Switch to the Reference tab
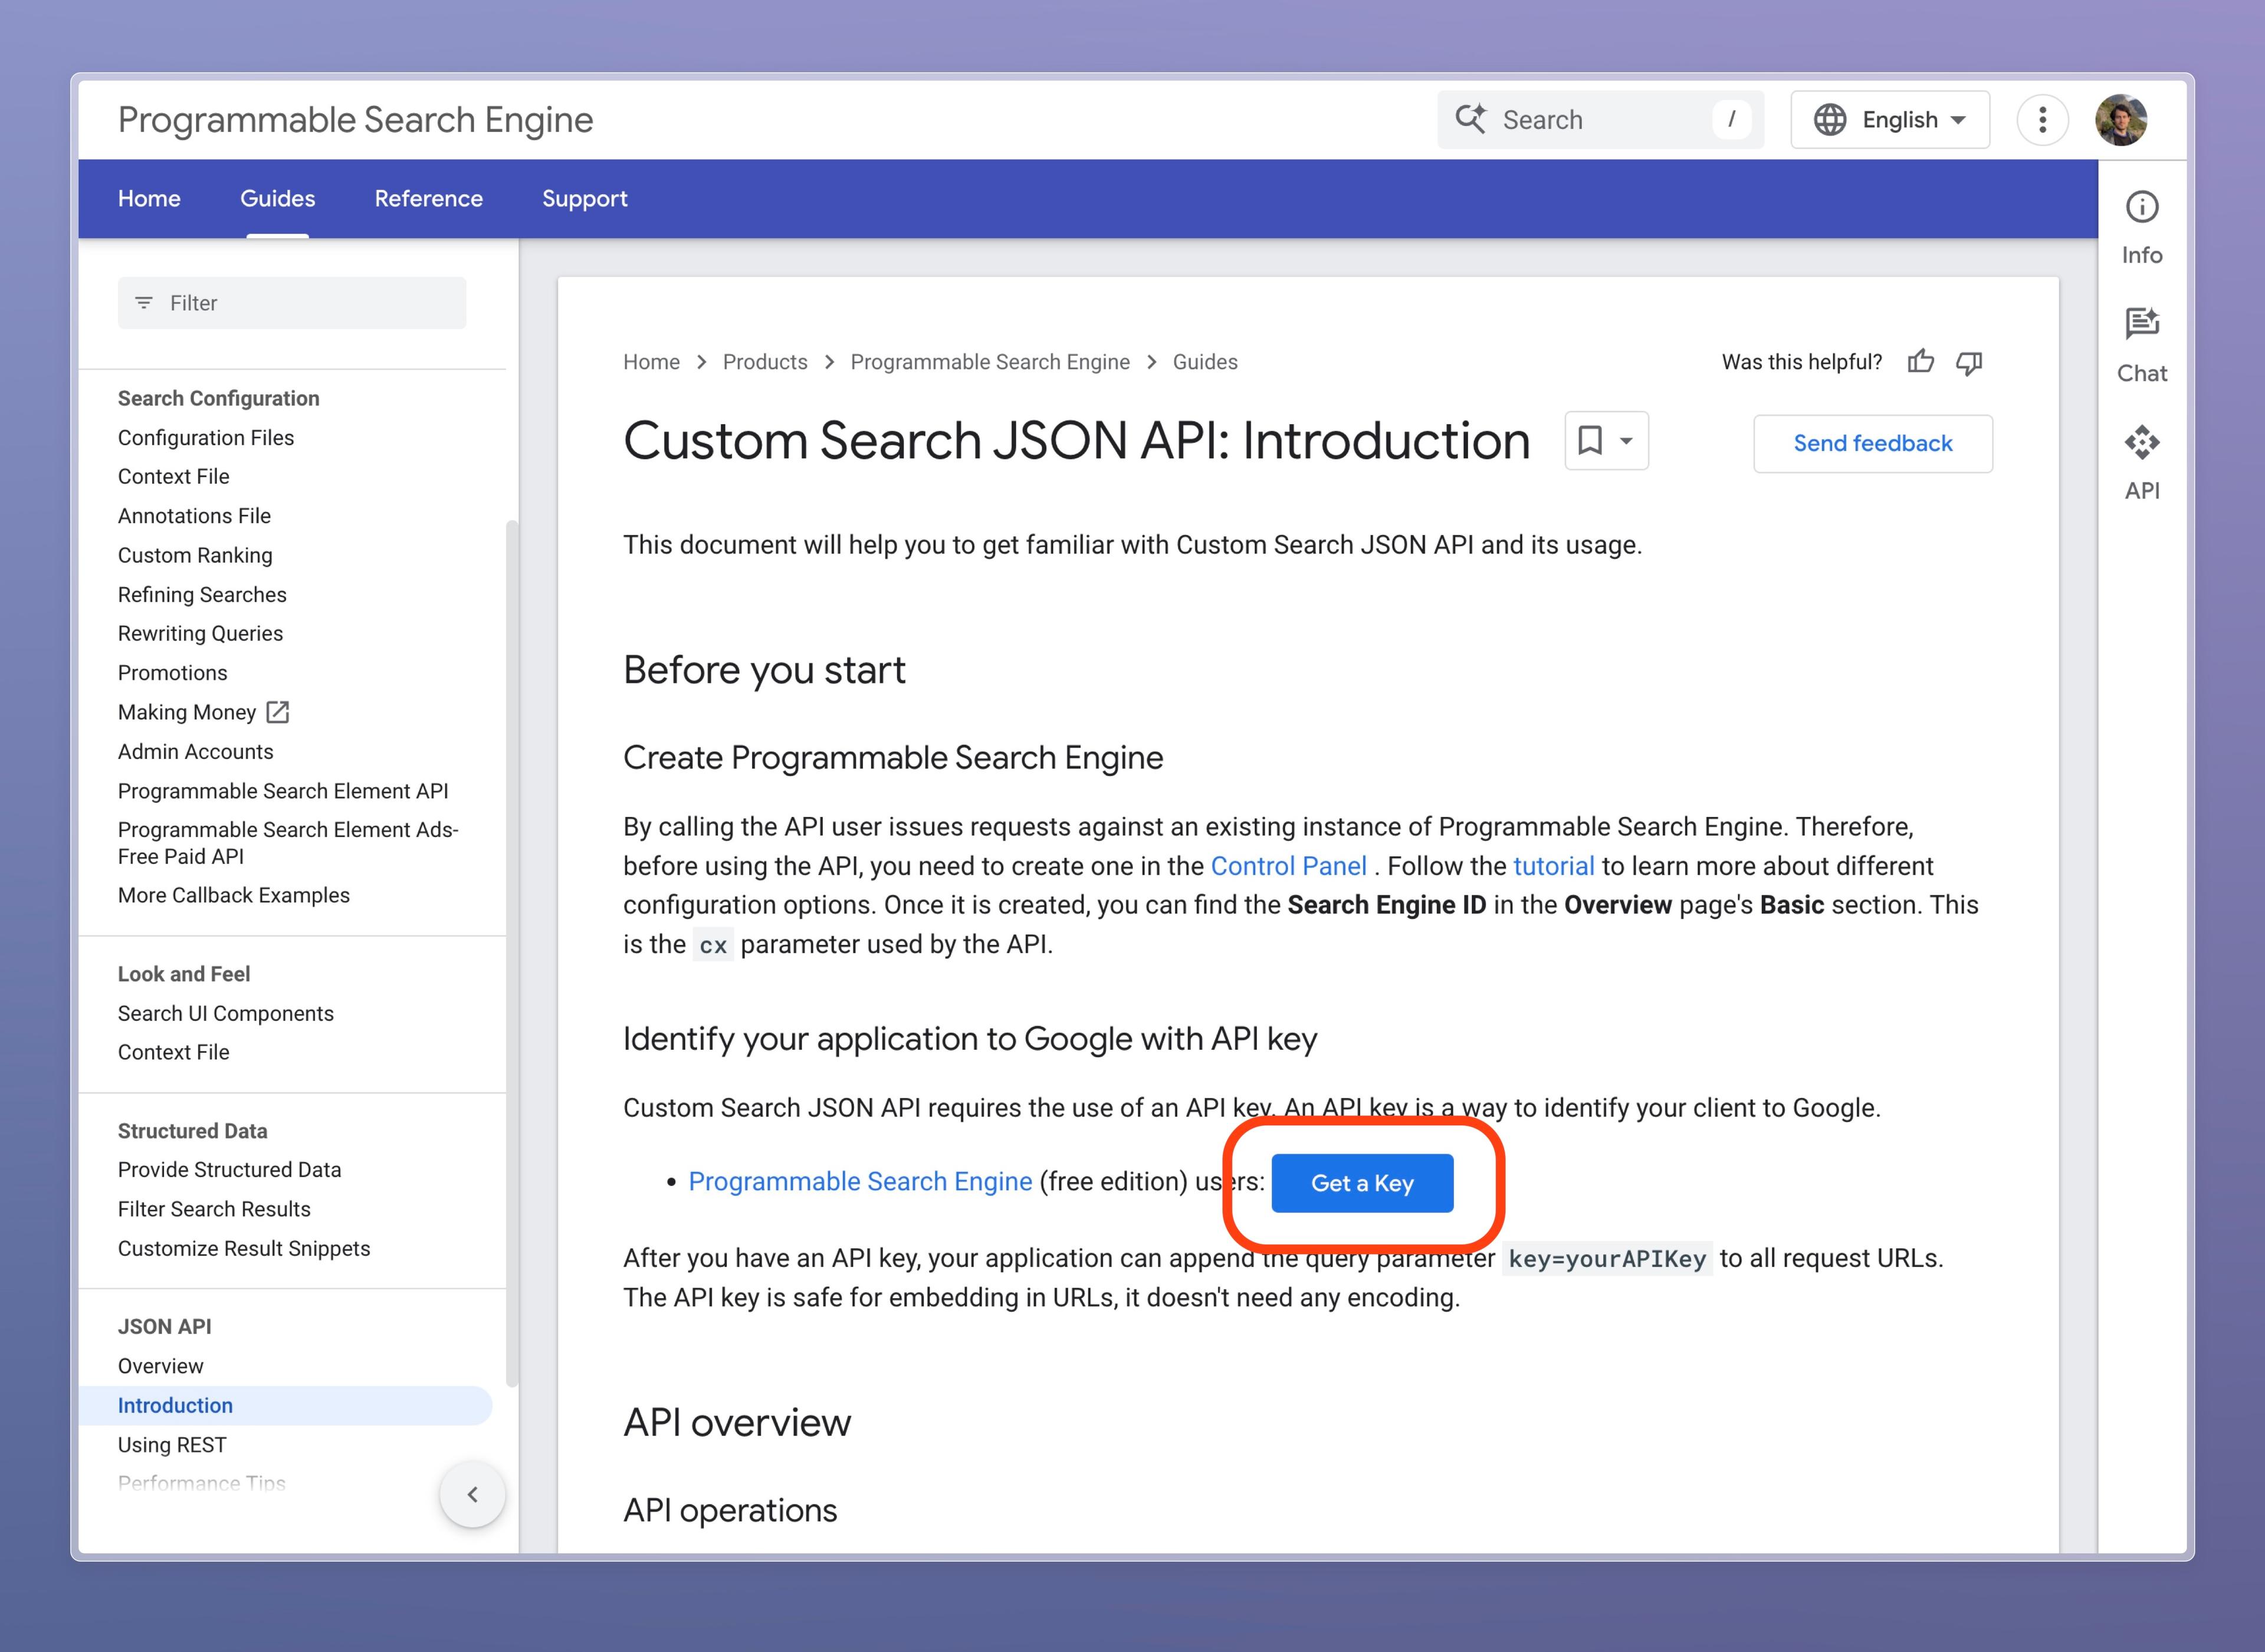The image size is (2265, 1652). click(x=428, y=198)
